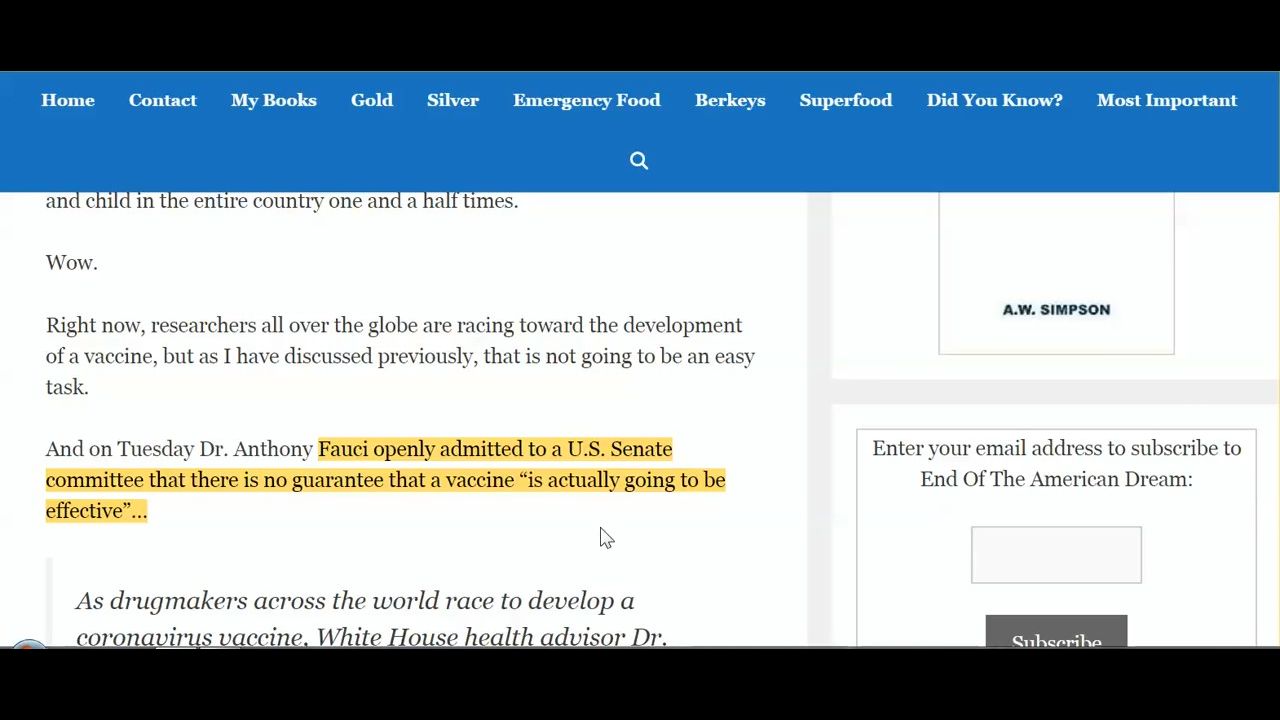
Task: Click the 'Right now, researchers' paragraph
Action: (400, 356)
